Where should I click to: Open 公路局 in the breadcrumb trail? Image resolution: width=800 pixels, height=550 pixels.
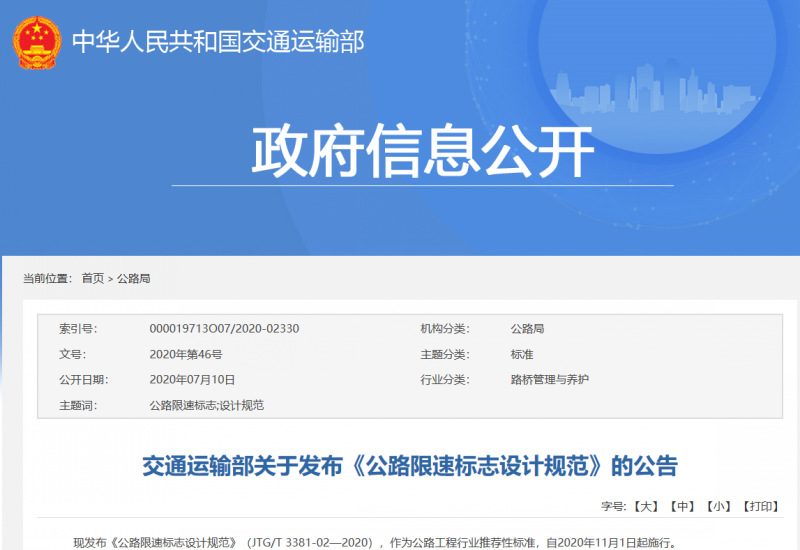pos(134,278)
